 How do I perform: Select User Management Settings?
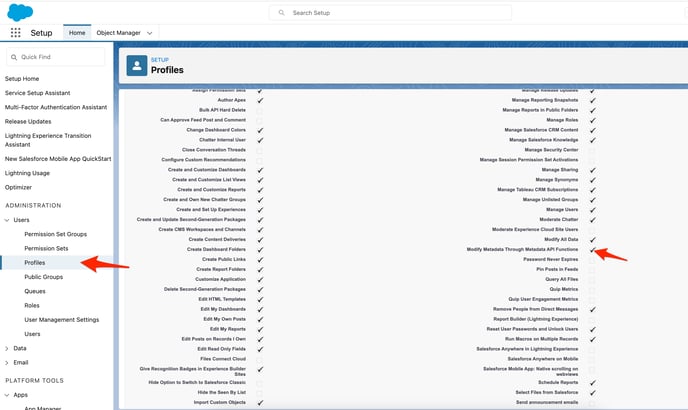tap(62, 320)
